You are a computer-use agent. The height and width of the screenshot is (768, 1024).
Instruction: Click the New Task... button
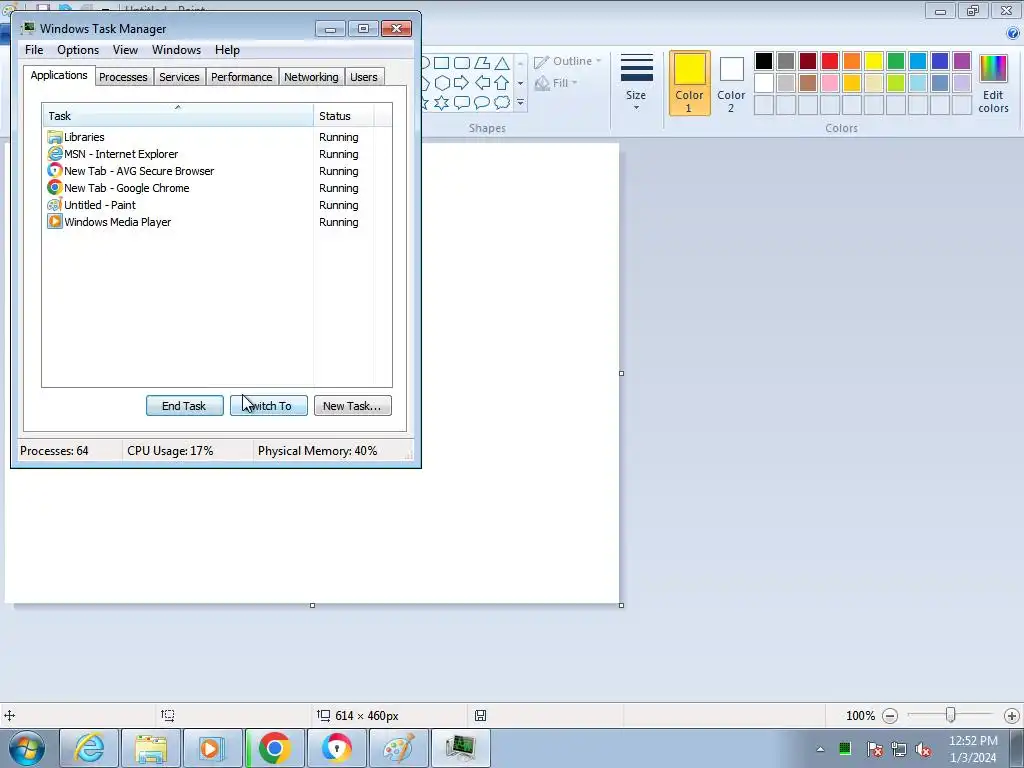tap(353, 406)
